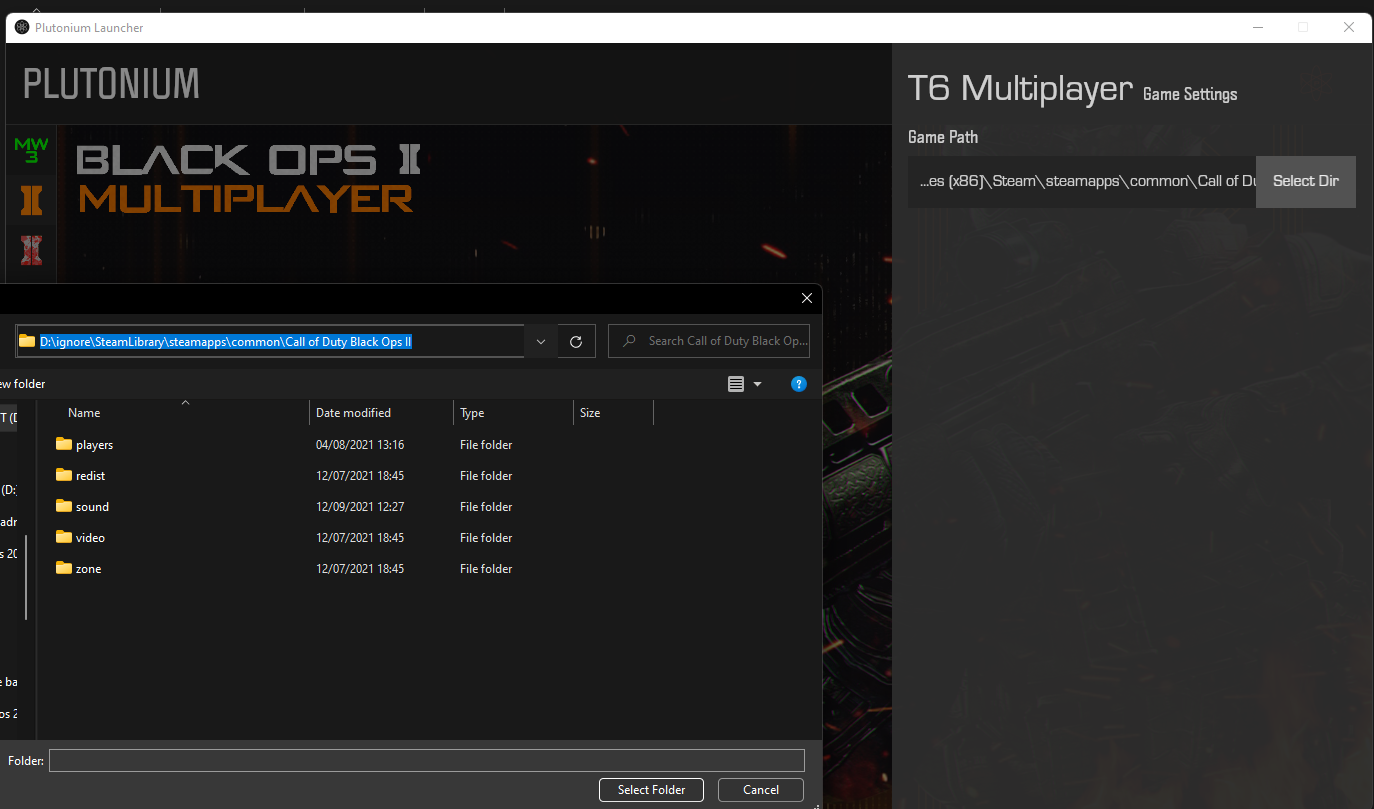Cancel the folder selection dialog
This screenshot has height=809, width=1374.
(761, 790)
